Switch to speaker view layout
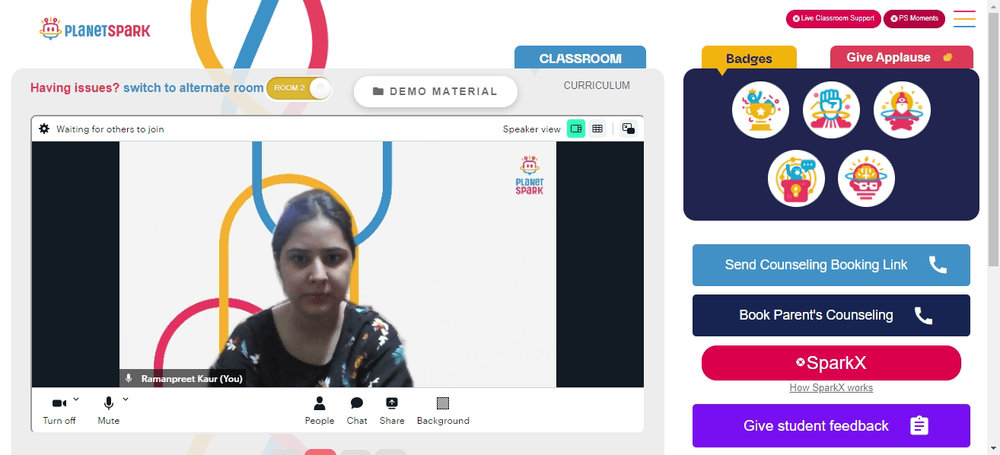The image size is (1000, 455). pos(576,129)
